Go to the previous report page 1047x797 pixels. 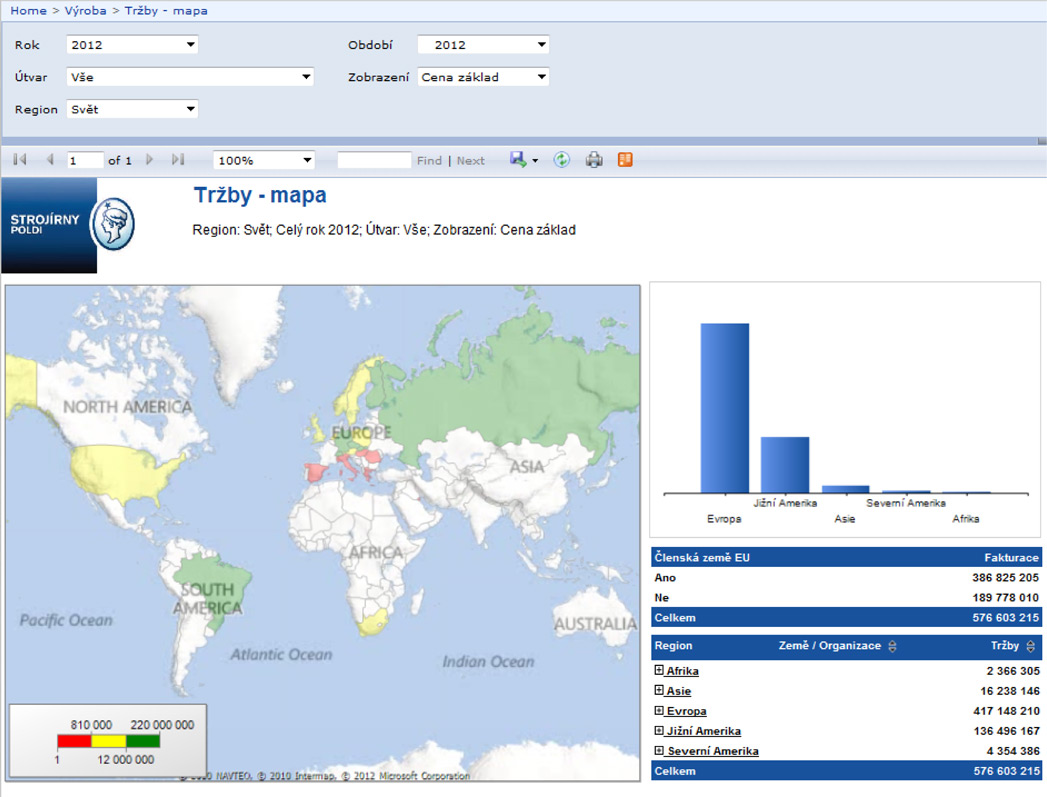coord(49,160)
